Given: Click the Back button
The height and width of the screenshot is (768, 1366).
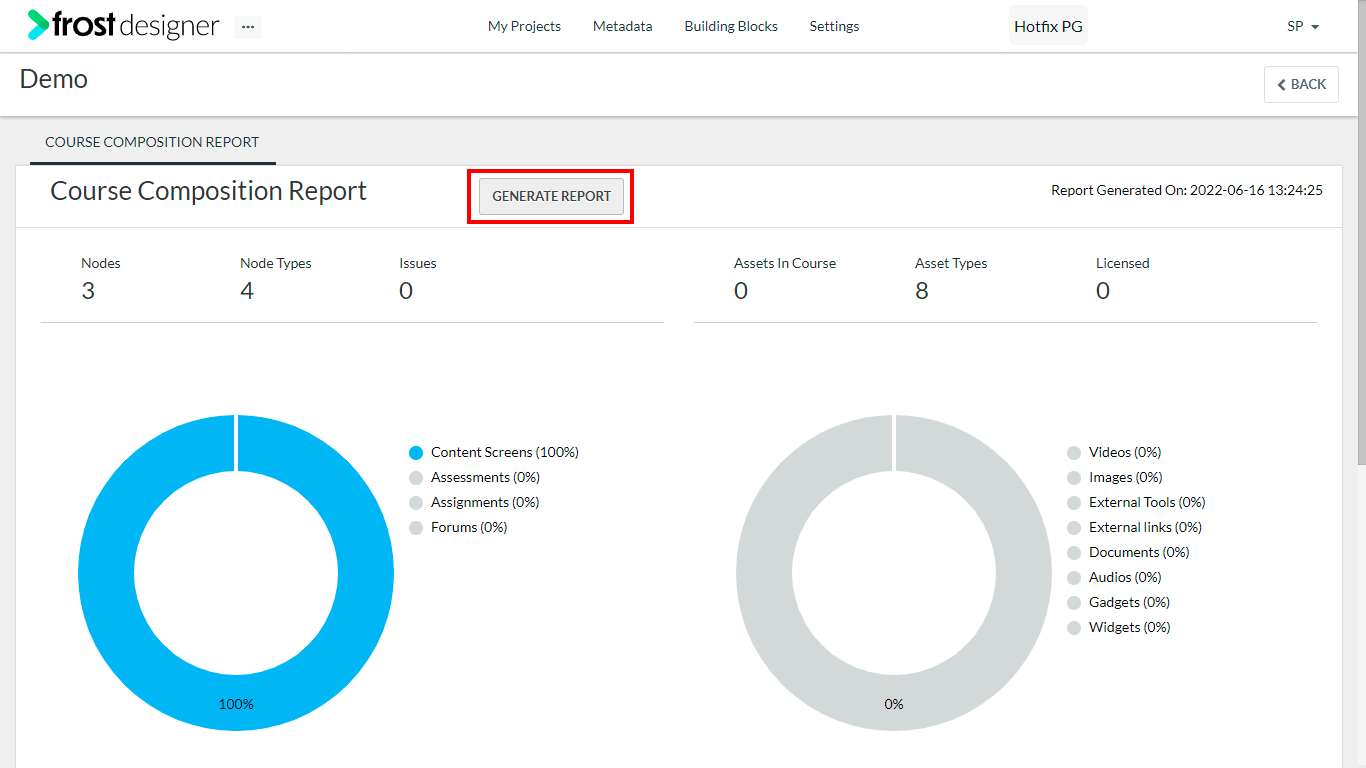Looking at the screenshot, I should click(1301, 84).
